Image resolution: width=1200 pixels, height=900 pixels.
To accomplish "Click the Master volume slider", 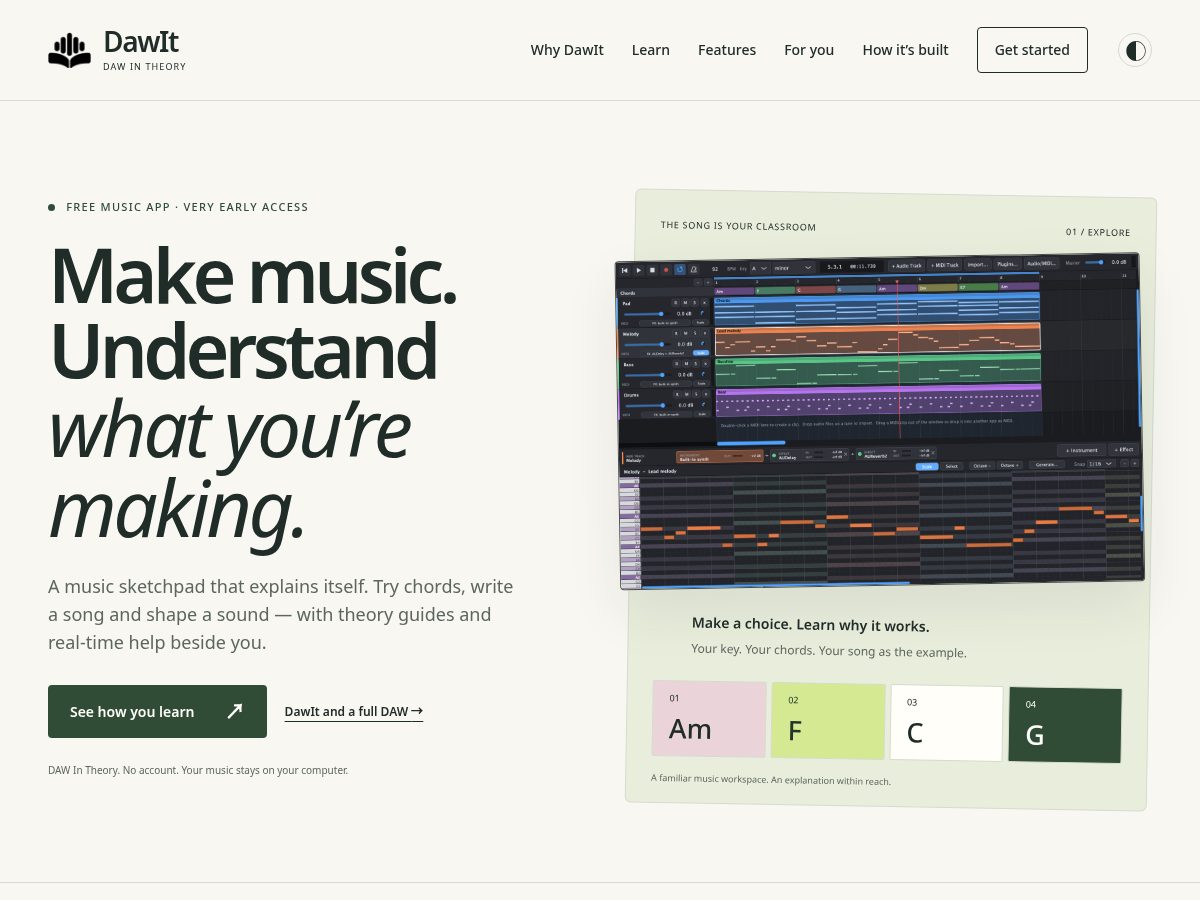I will click(1094, 262).
